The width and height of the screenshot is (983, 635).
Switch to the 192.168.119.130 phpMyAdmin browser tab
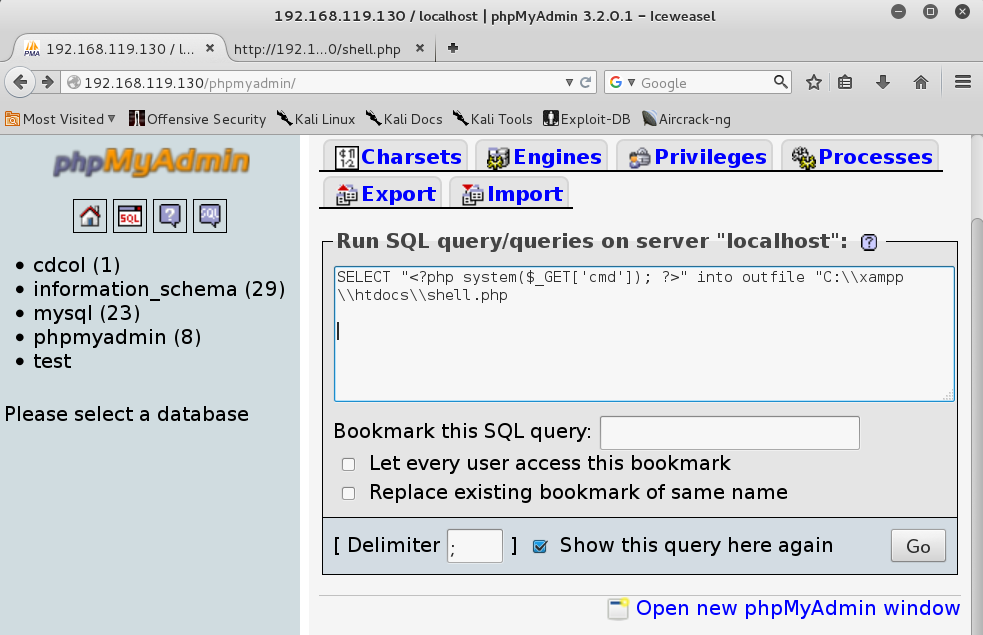(x=120, y=48)
